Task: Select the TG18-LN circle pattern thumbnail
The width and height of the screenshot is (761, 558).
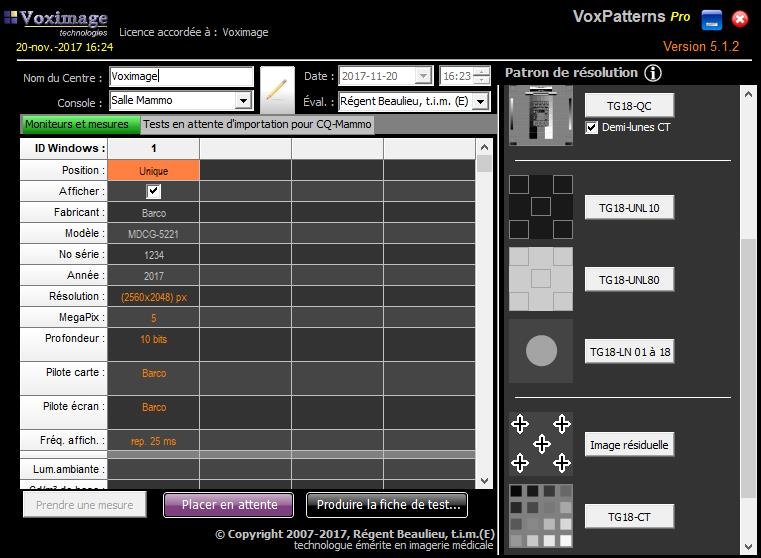Action: [541, 351]
